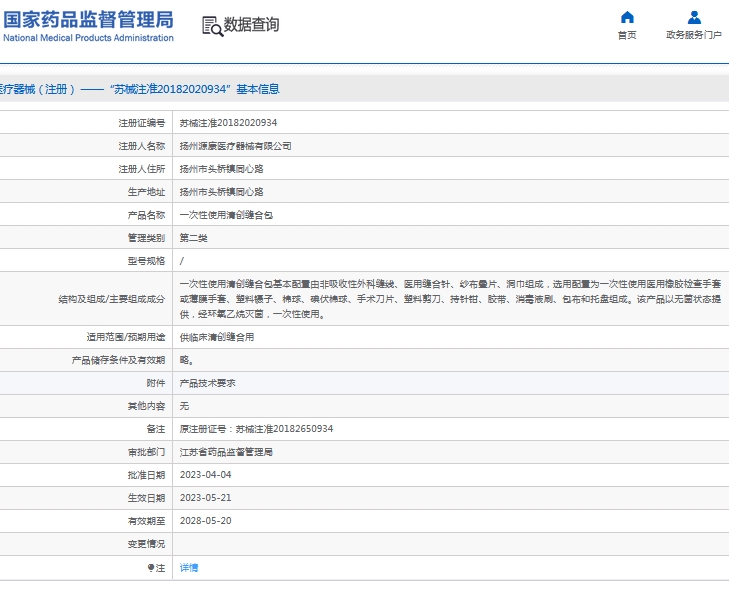Click the 第二类 management category value
Viewport: 729px width, 589px height.
(193, 238)
